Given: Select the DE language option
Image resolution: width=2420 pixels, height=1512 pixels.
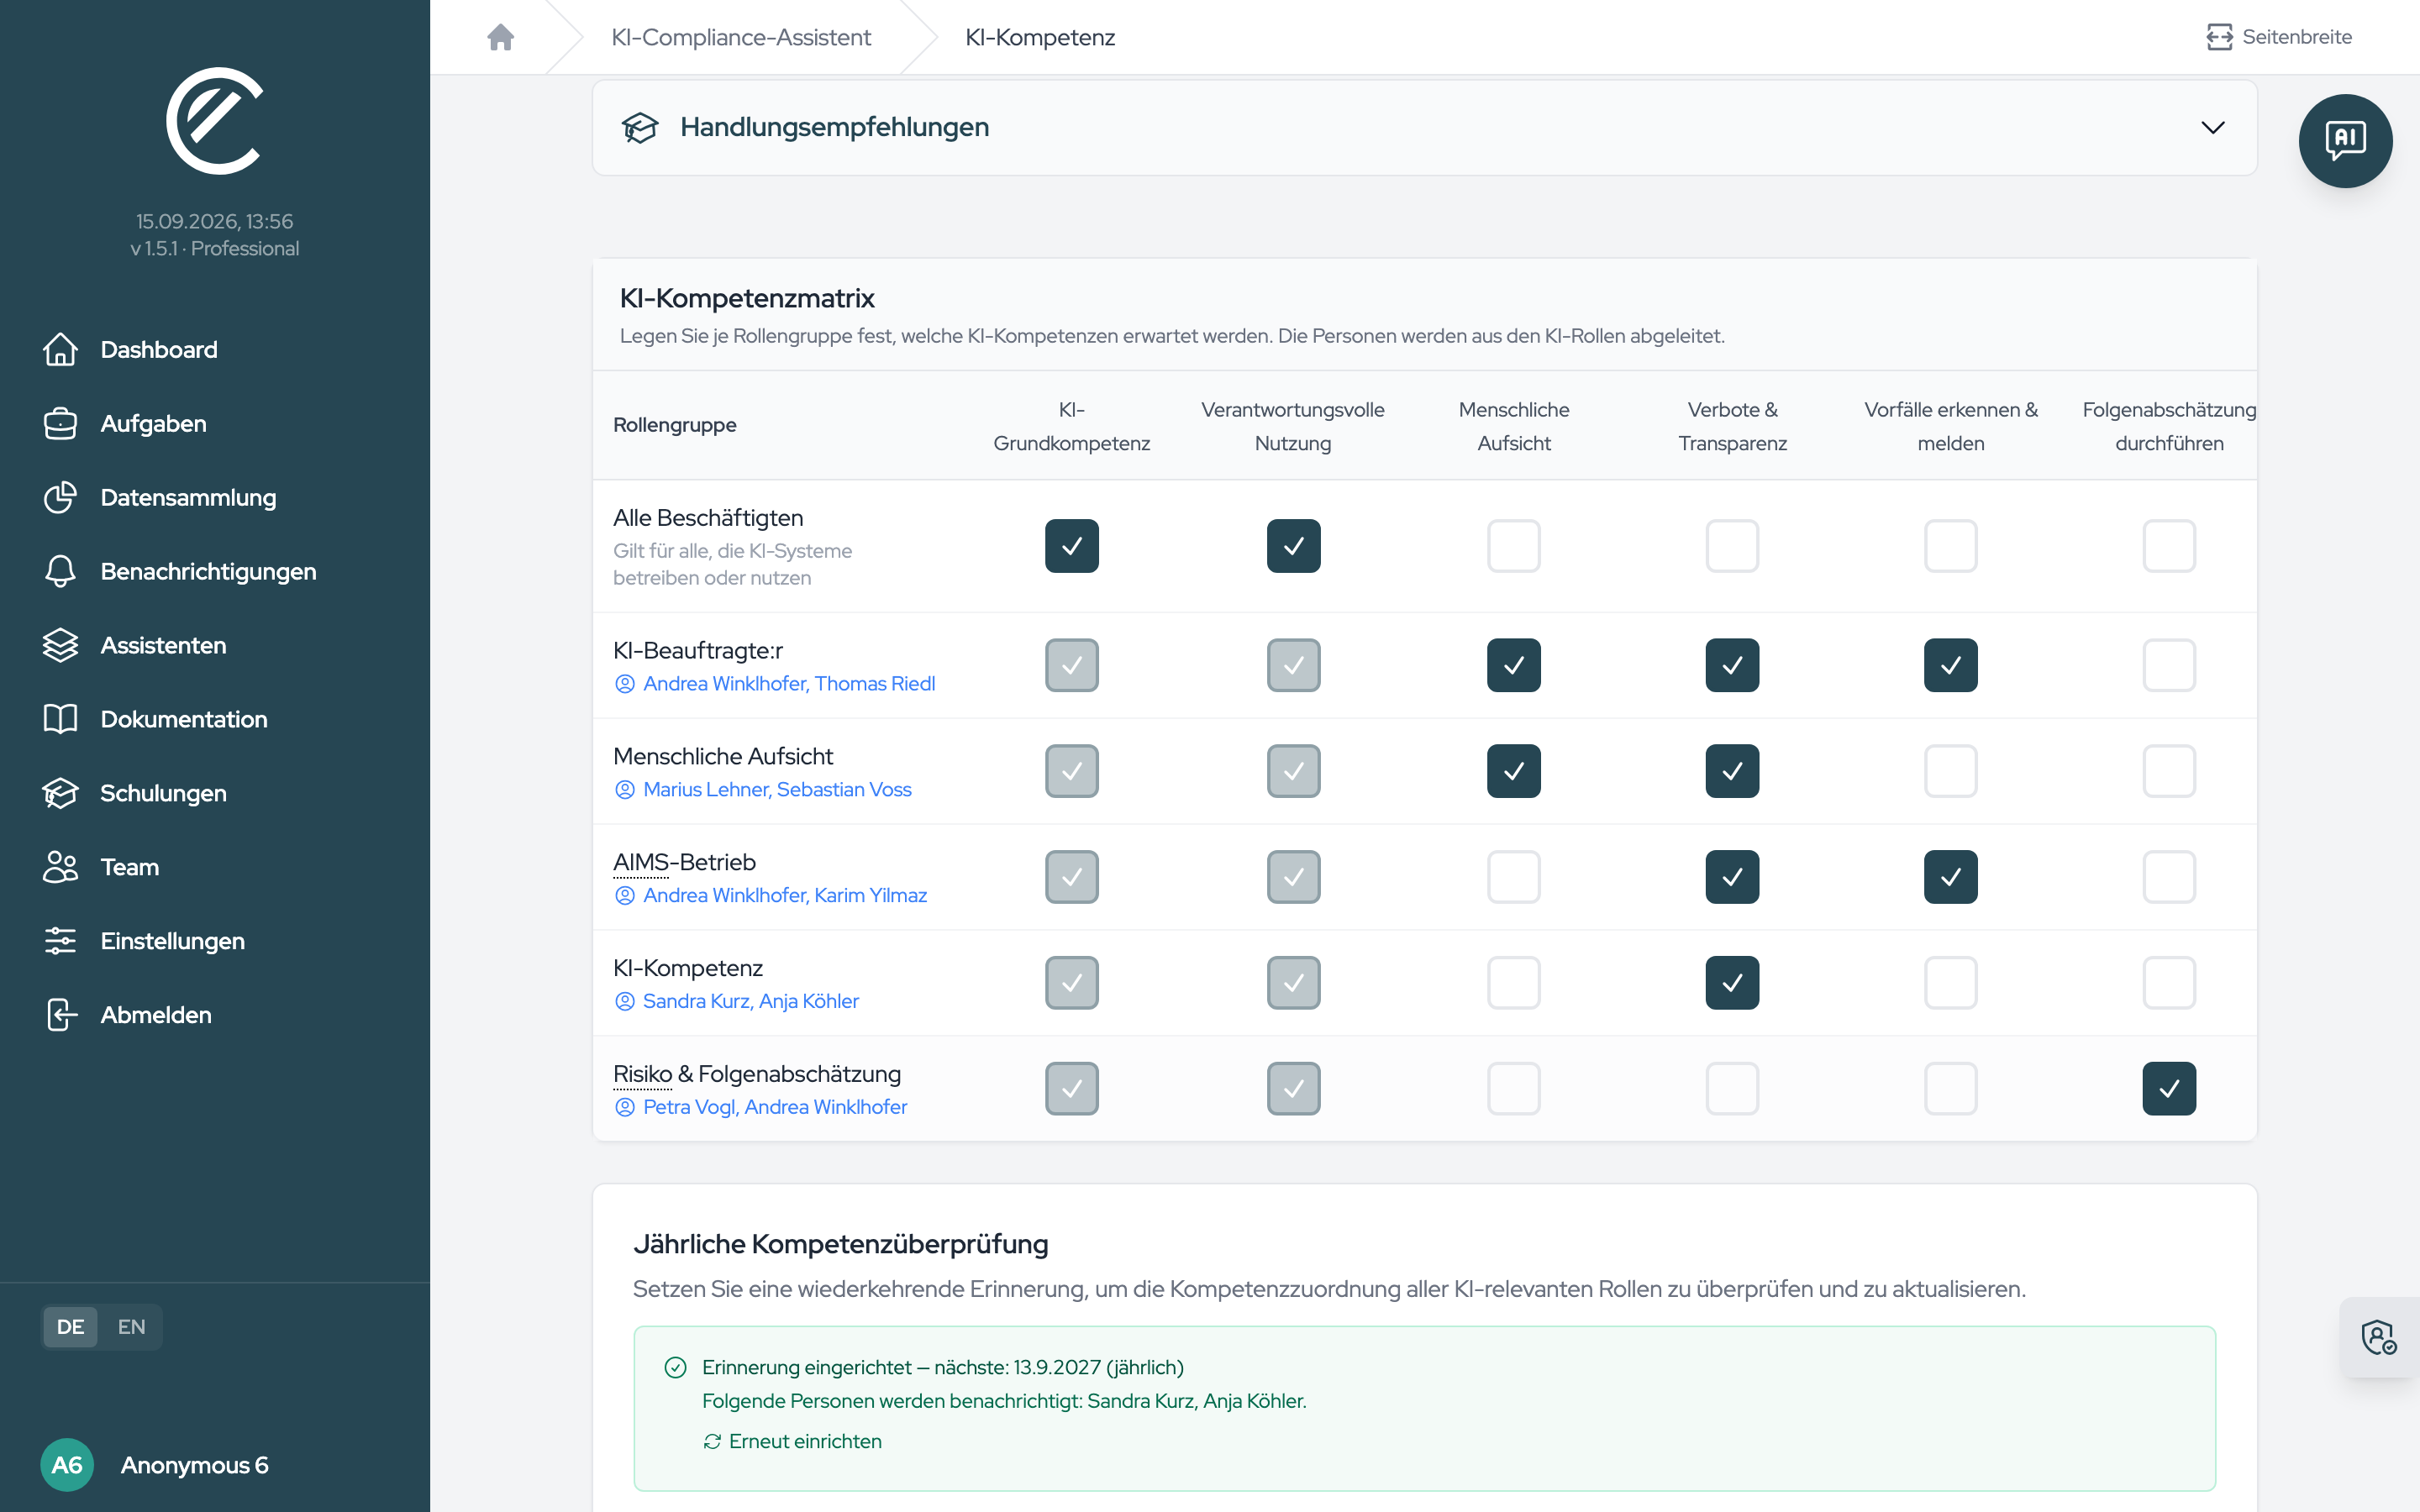Looking at the screenshot, I should click(x=70, y=1327).
